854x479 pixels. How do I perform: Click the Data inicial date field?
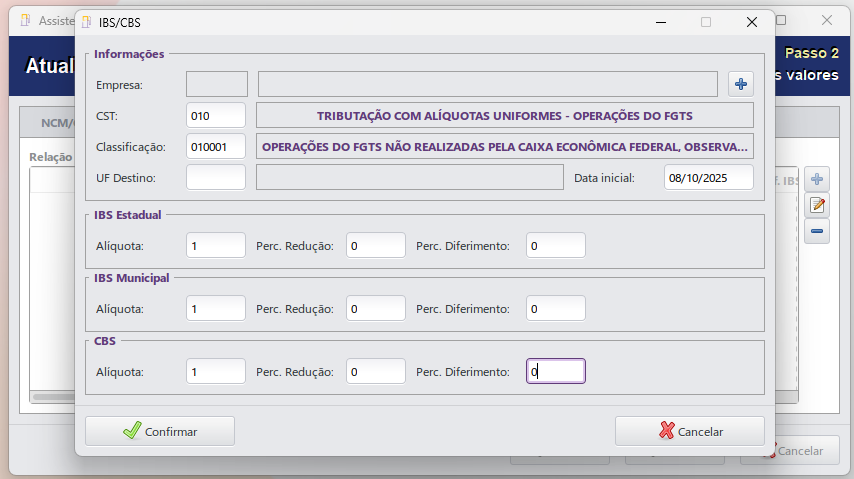[x=708, y=177]
